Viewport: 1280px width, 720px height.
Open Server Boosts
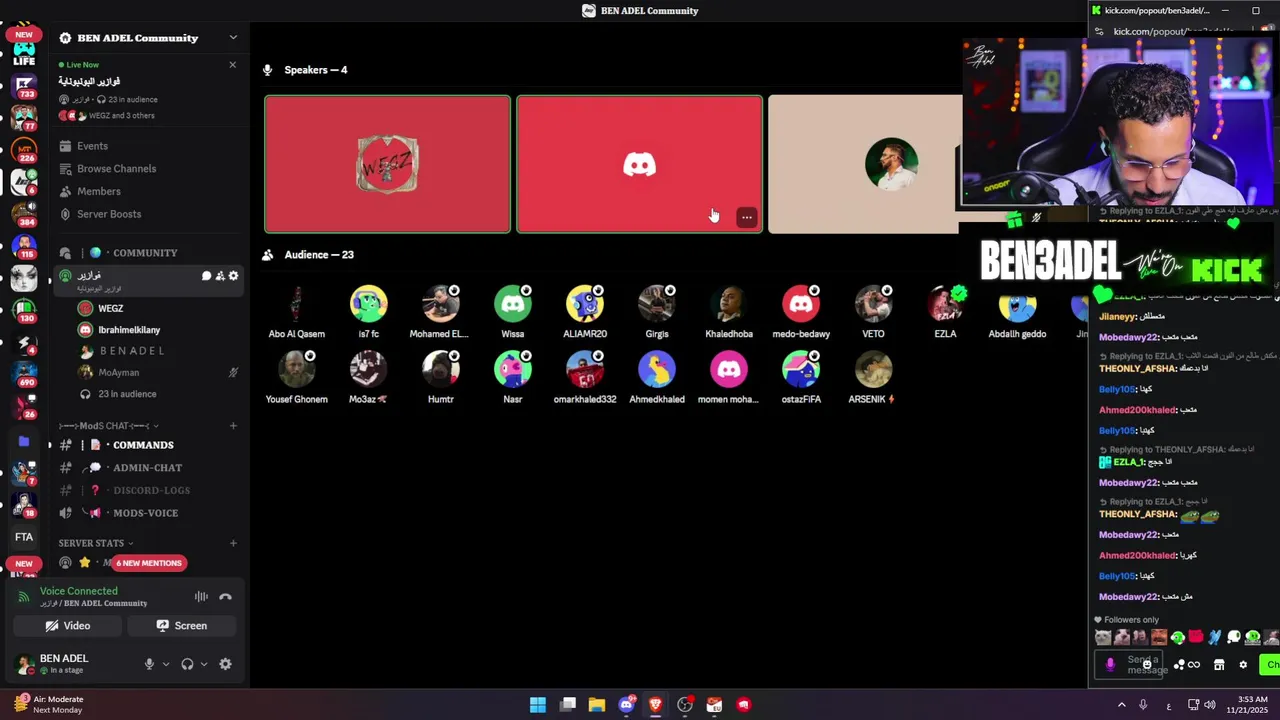(108, 214)
